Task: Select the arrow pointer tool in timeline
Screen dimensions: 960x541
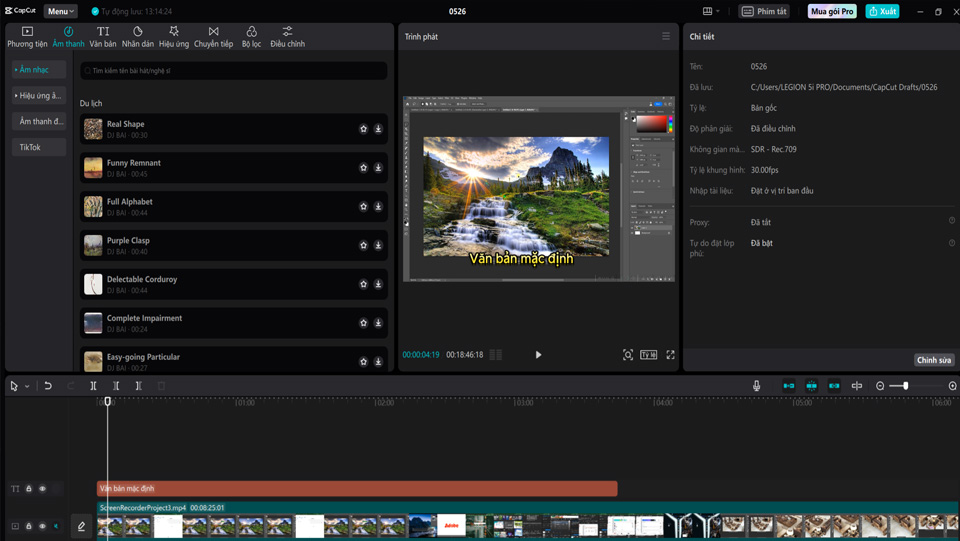Action: point(14,386)
